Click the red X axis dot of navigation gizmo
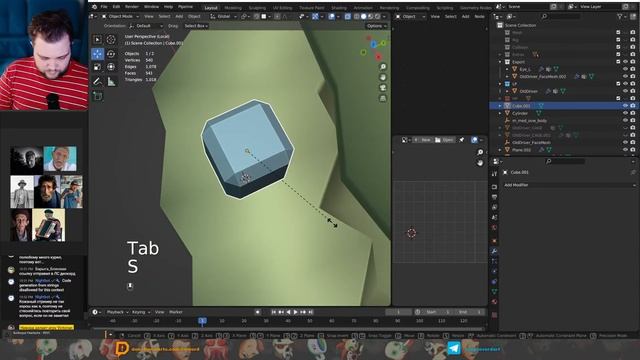 pos(378,56)
